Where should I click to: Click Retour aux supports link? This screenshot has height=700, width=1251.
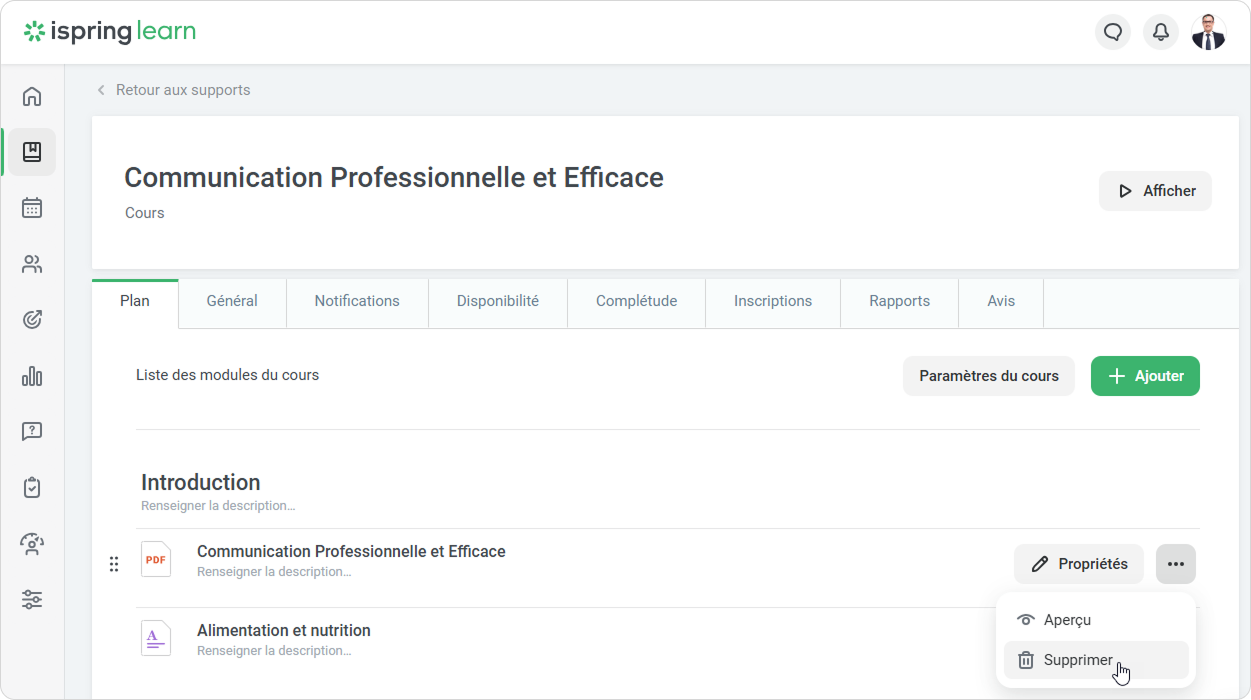(x=182, y=90)
